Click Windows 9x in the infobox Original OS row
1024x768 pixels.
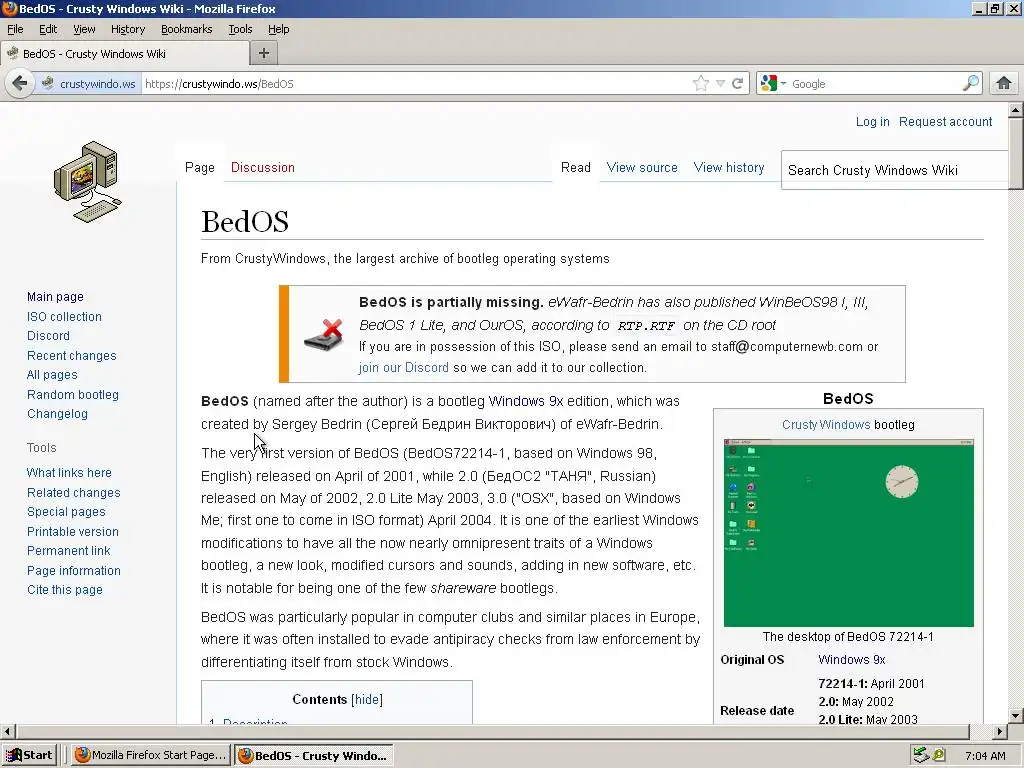[852, 660]
